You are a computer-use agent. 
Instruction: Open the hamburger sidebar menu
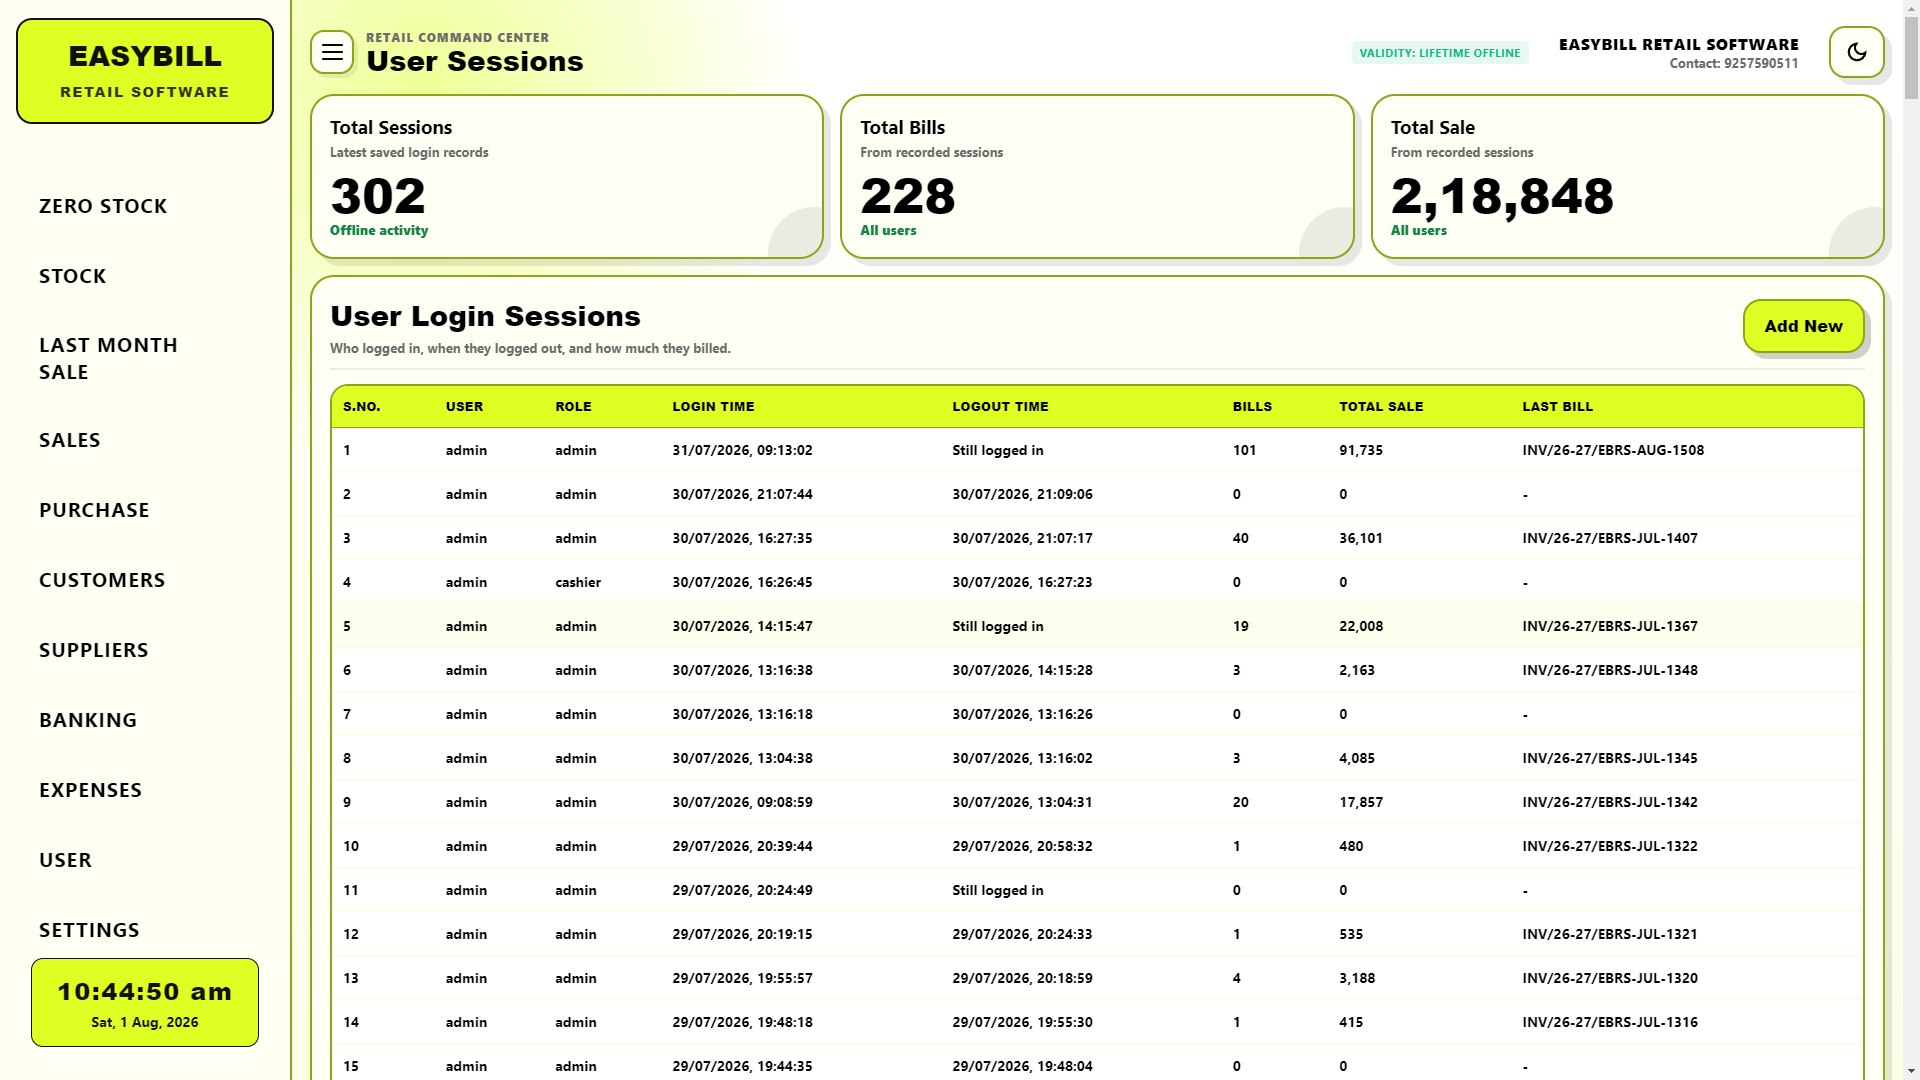(x=332, y=52)
